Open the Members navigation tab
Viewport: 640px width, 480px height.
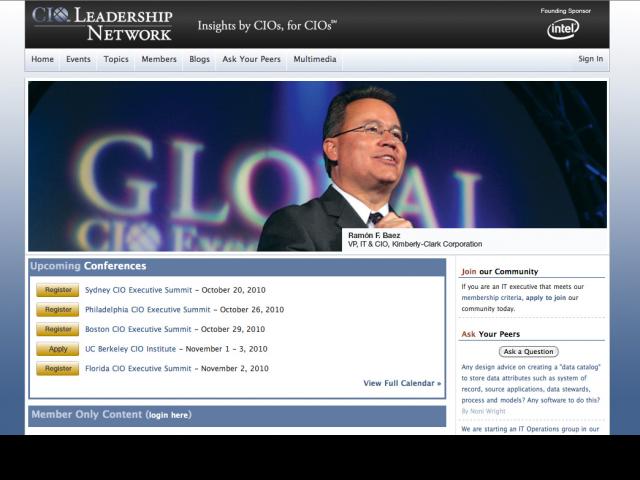159,59
